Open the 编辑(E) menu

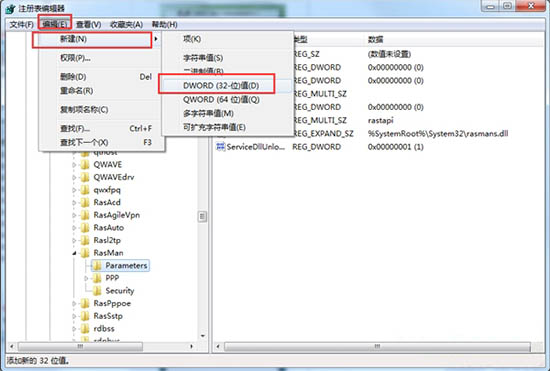click(x=54, y=25)
